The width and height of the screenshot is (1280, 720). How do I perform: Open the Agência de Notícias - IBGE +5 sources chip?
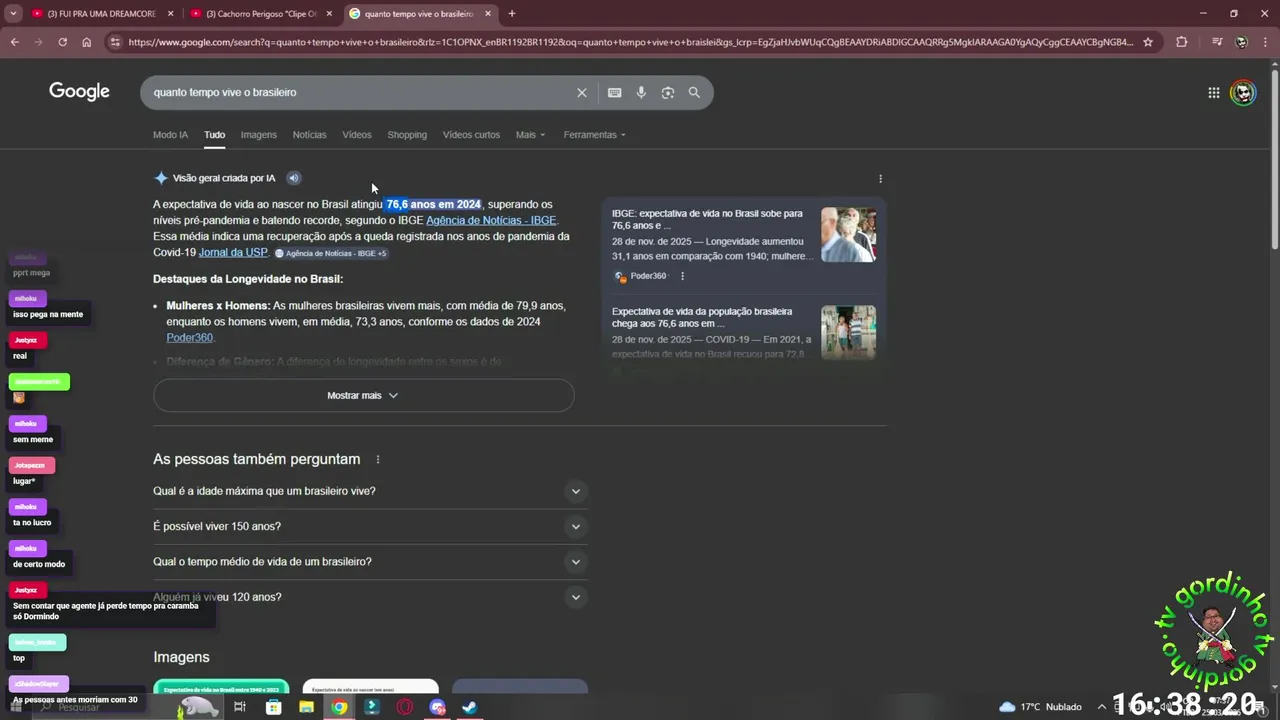[x=331, y=253]
